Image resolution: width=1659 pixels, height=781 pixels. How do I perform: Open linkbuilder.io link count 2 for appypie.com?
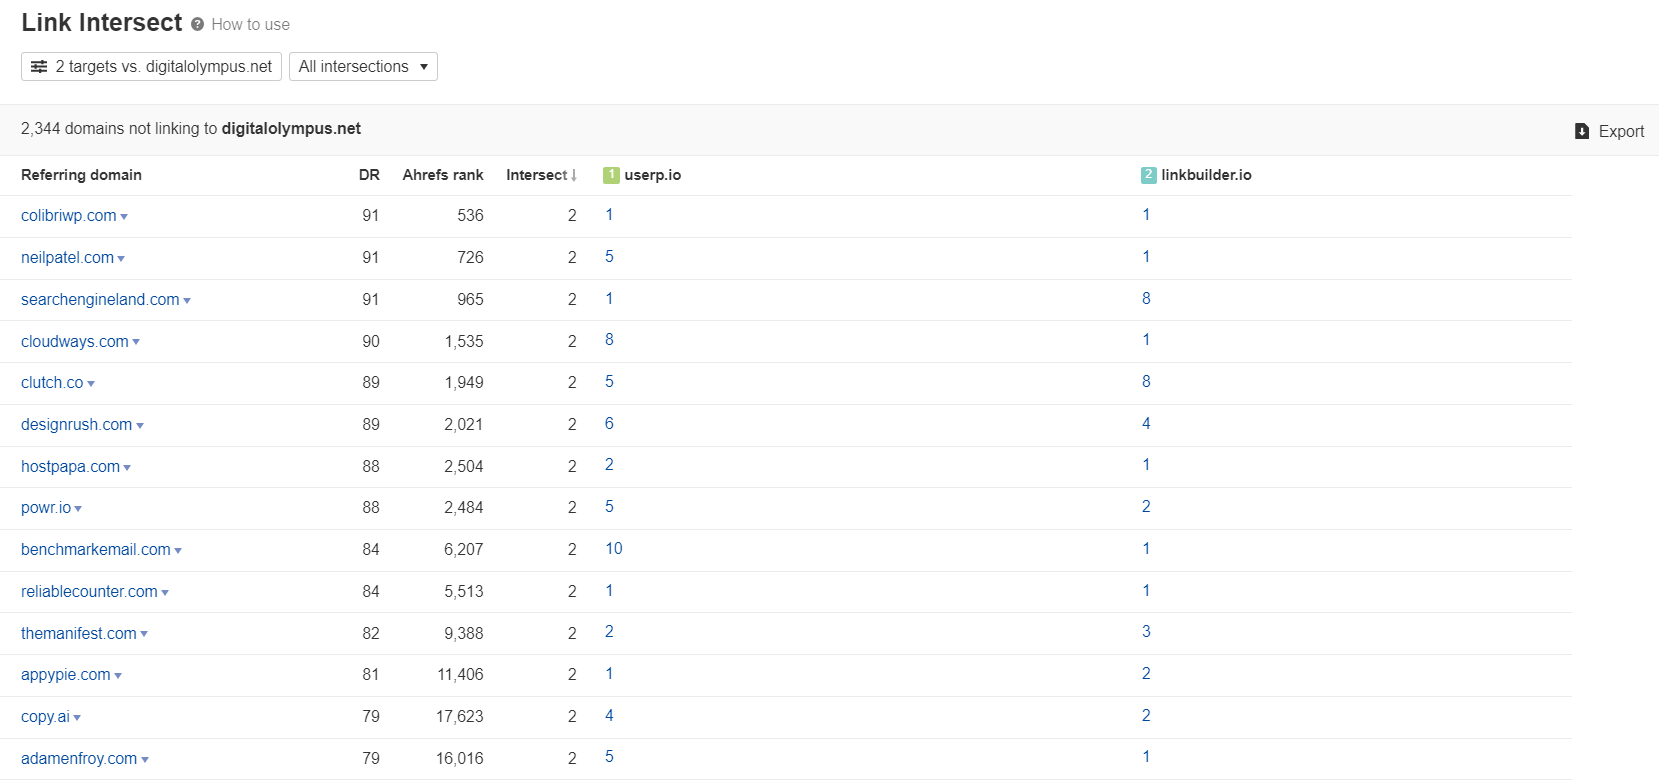tap(1146, 674)
